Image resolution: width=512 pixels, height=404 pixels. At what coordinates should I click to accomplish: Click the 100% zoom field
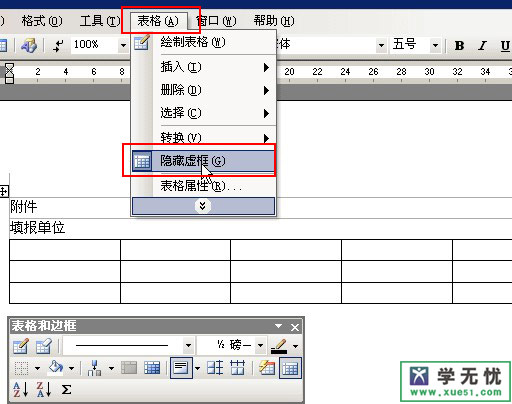click(94, 44)
